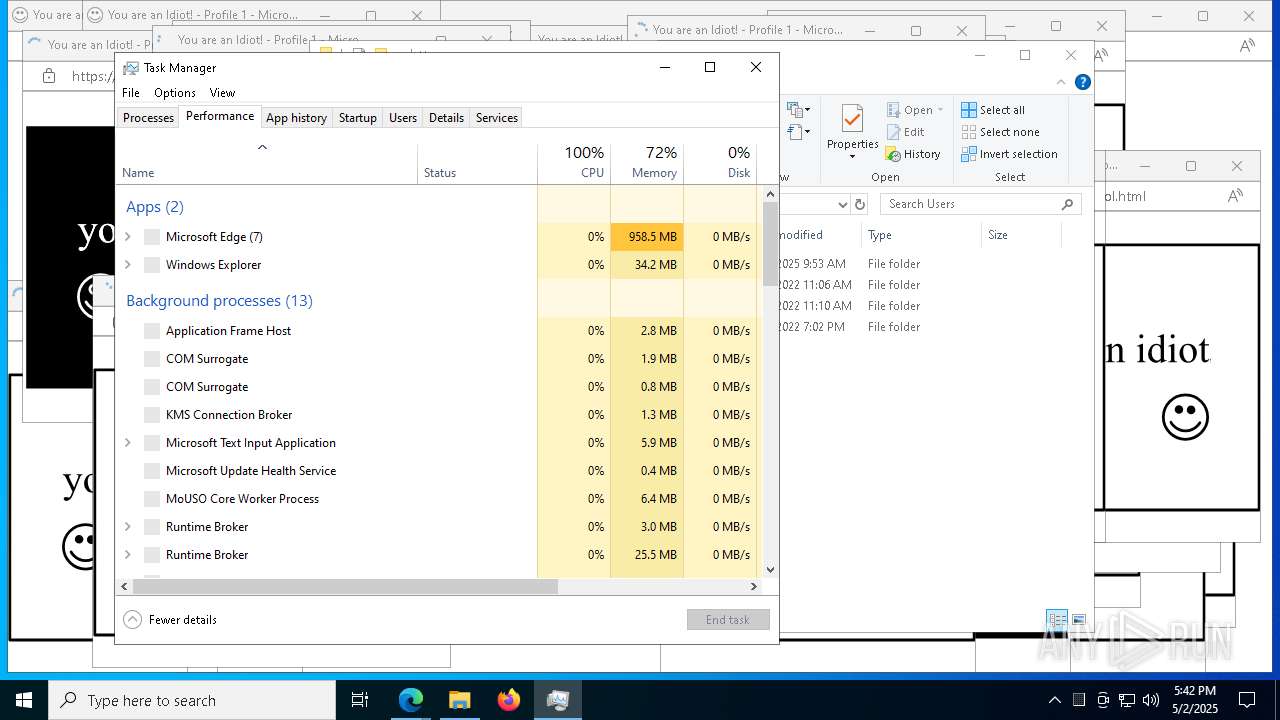The height and width of the screenshot is (720, 1280).
Task: Open file History in Explorer ribbon
Action: 913,154
